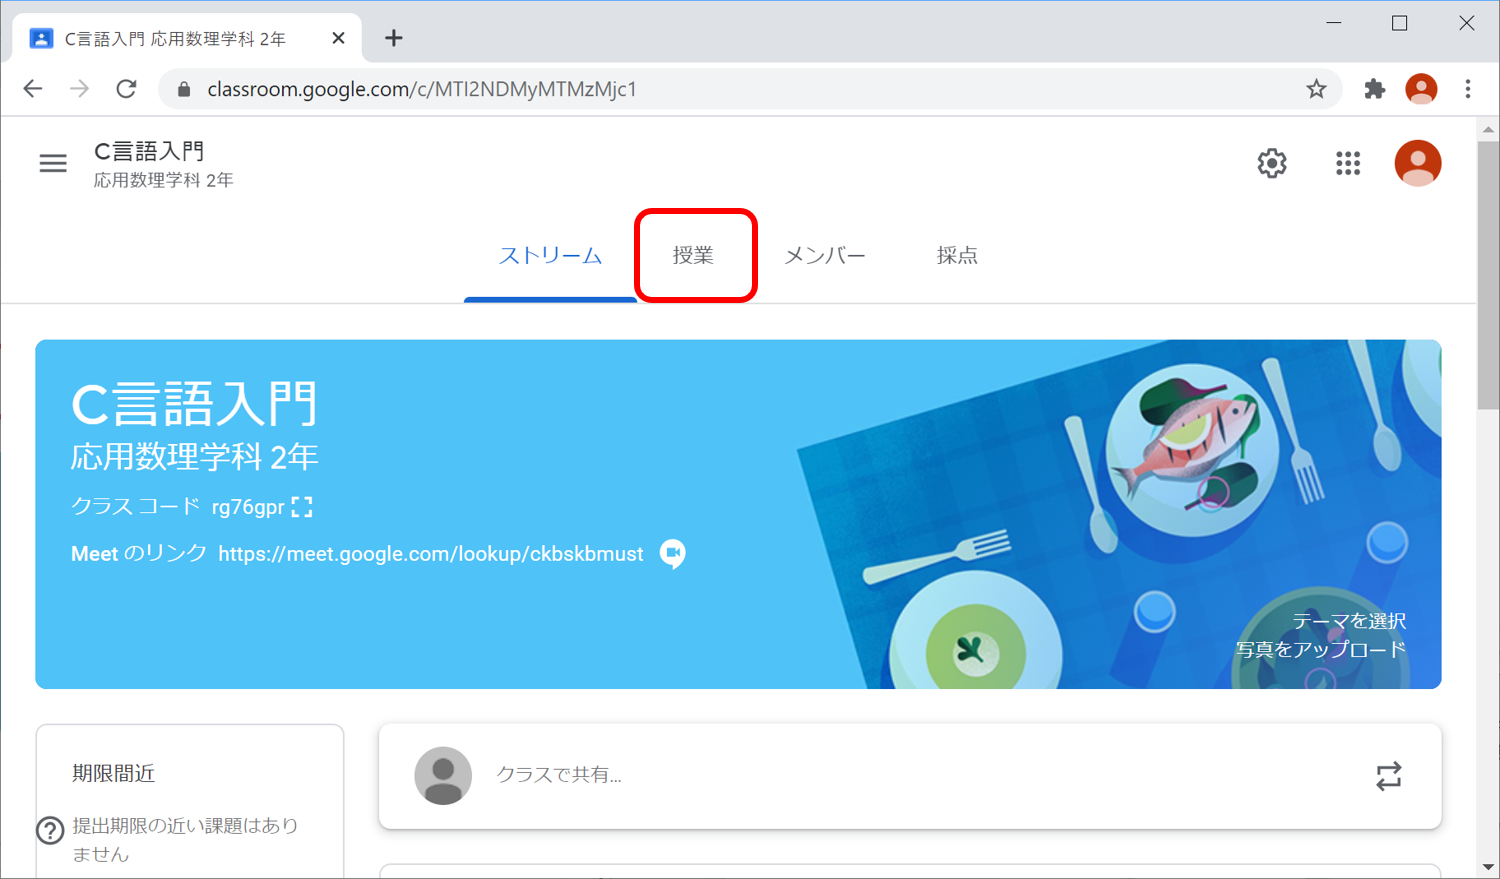This screenshot has width=1500, height=879.
Task: Click class code rg76gpr
Action: point(248,507)
